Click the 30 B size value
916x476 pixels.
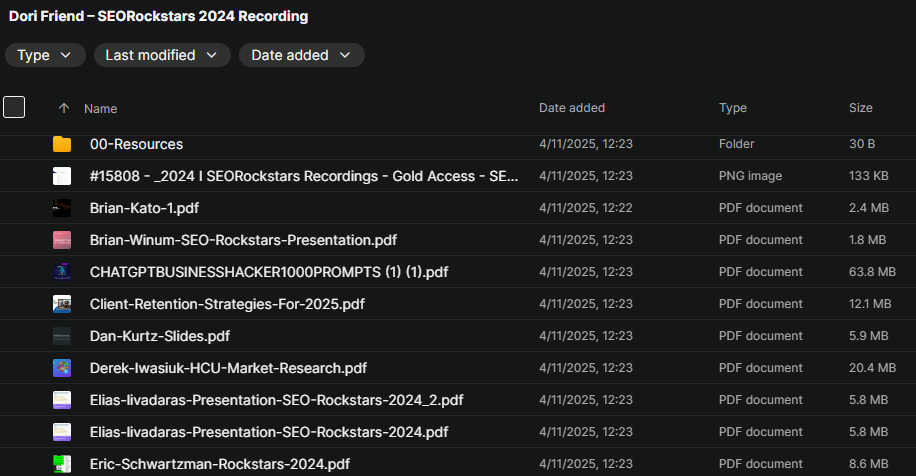click(x=862, y=144)
